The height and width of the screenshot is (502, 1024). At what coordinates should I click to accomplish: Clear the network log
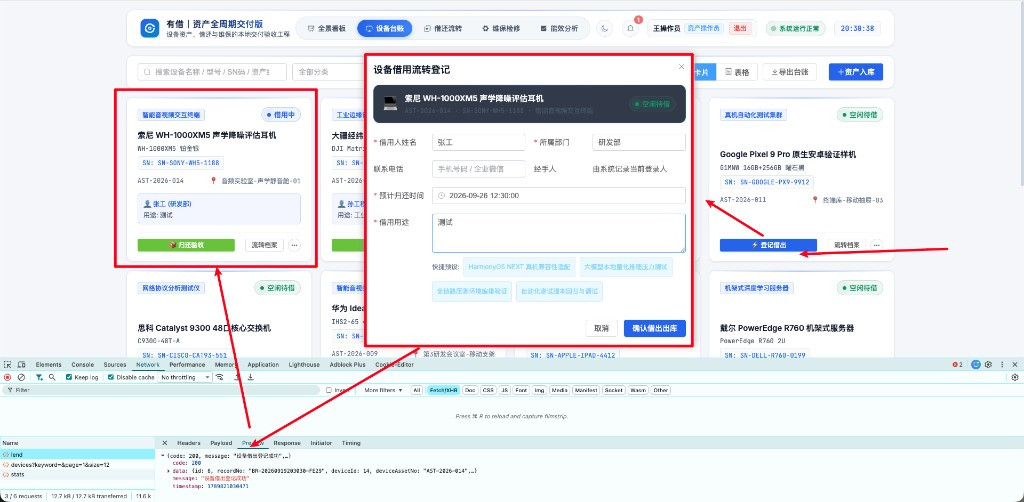coord(21,377)
